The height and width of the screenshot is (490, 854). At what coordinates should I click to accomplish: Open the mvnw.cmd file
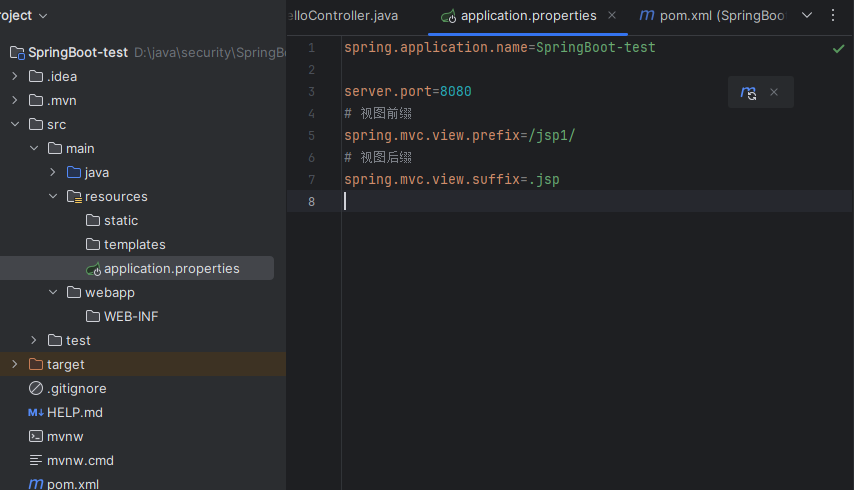pyautogui.click(x=80, y=461)
